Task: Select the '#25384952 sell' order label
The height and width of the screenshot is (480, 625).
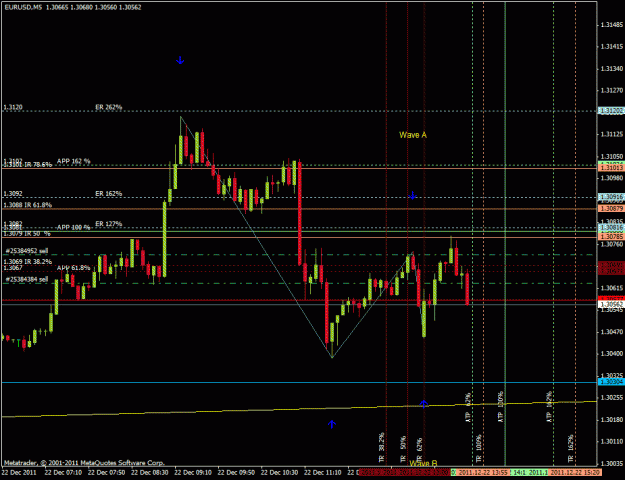Action: click(x=27, y=251)
